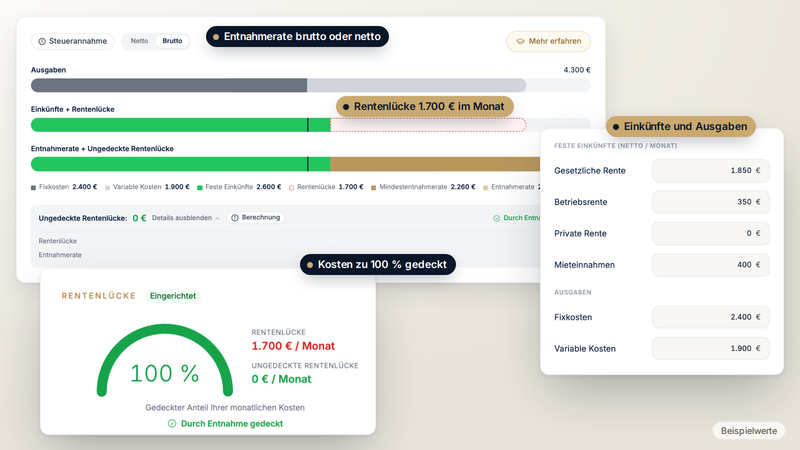Viewport: 800px width, 450px height.
Task: Open the Steuerannahme info button
Action: [x=72, y=41]
